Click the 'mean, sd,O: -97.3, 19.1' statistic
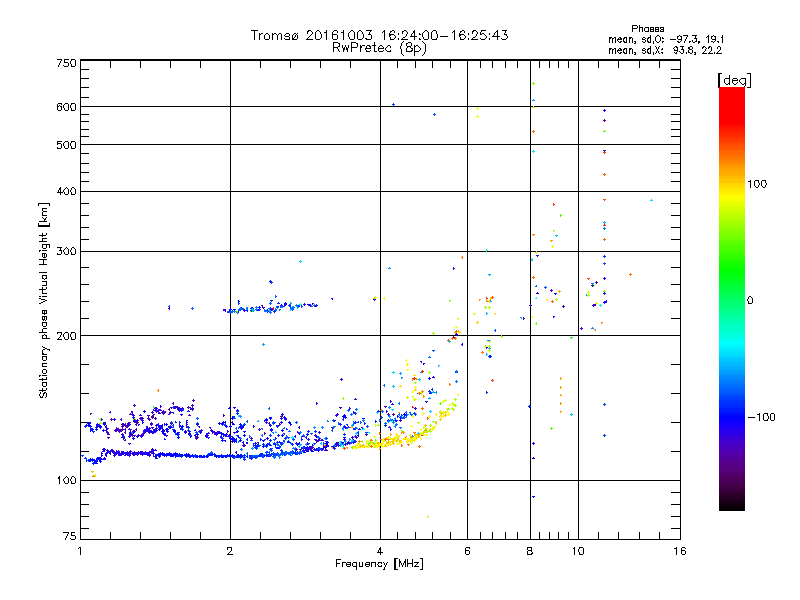 pos(666,40)
